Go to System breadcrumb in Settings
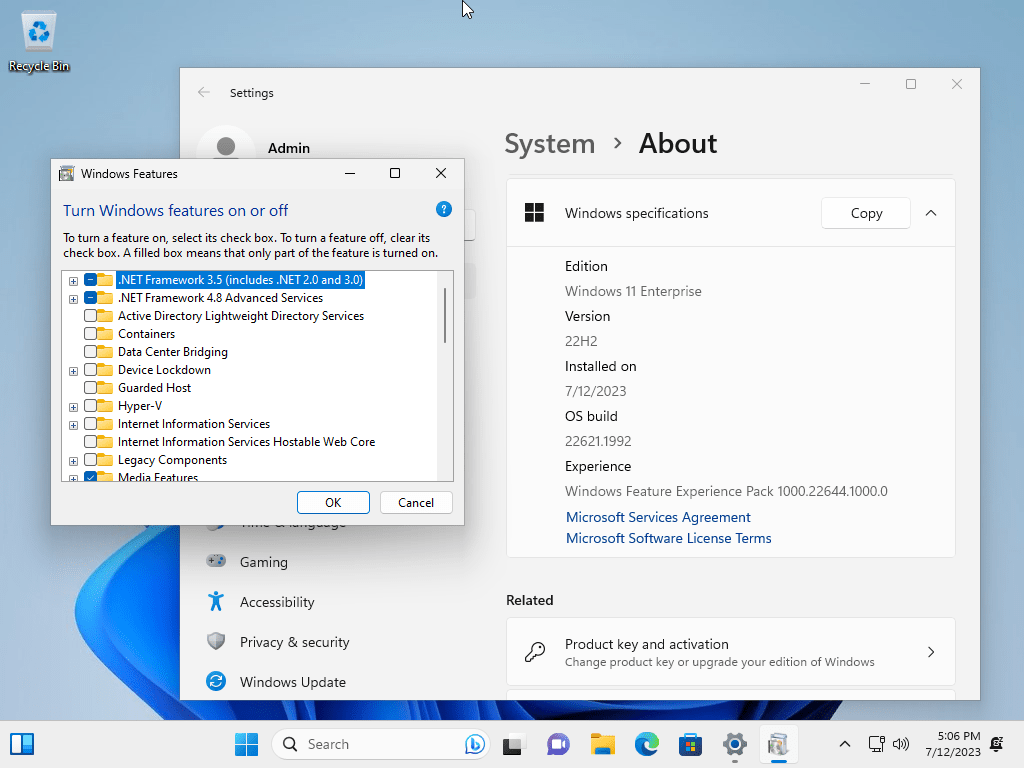The image size is (1024, 768). point(550,143)
